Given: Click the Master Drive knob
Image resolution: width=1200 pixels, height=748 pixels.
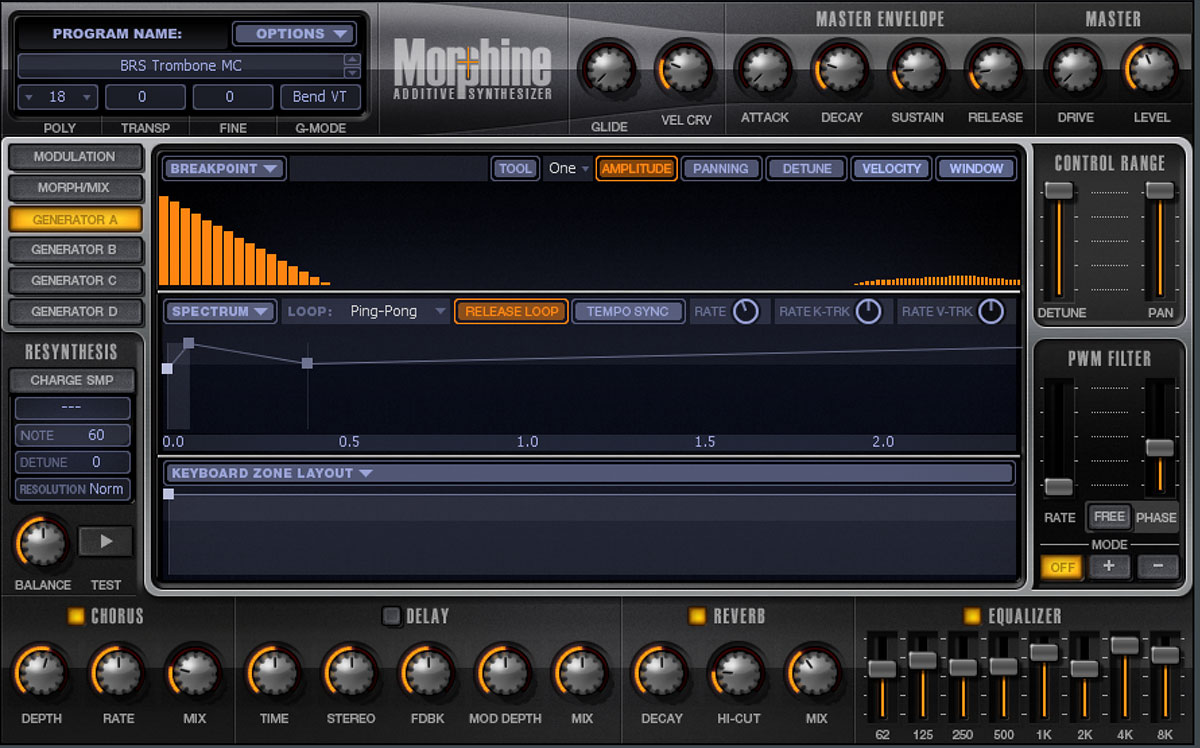Looking at the screenshot, I should point(1075,68).
